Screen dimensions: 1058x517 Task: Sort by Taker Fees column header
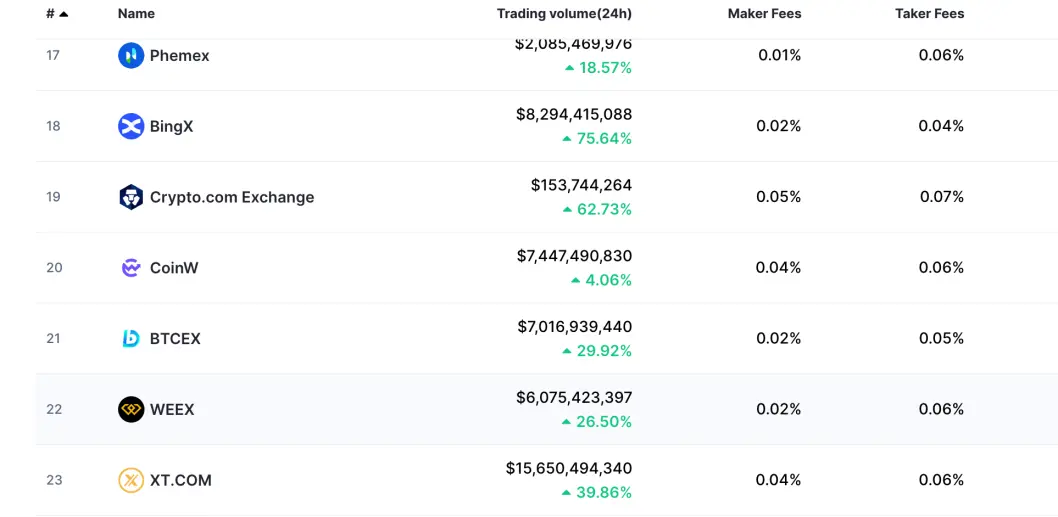click(x=930, y=13)
